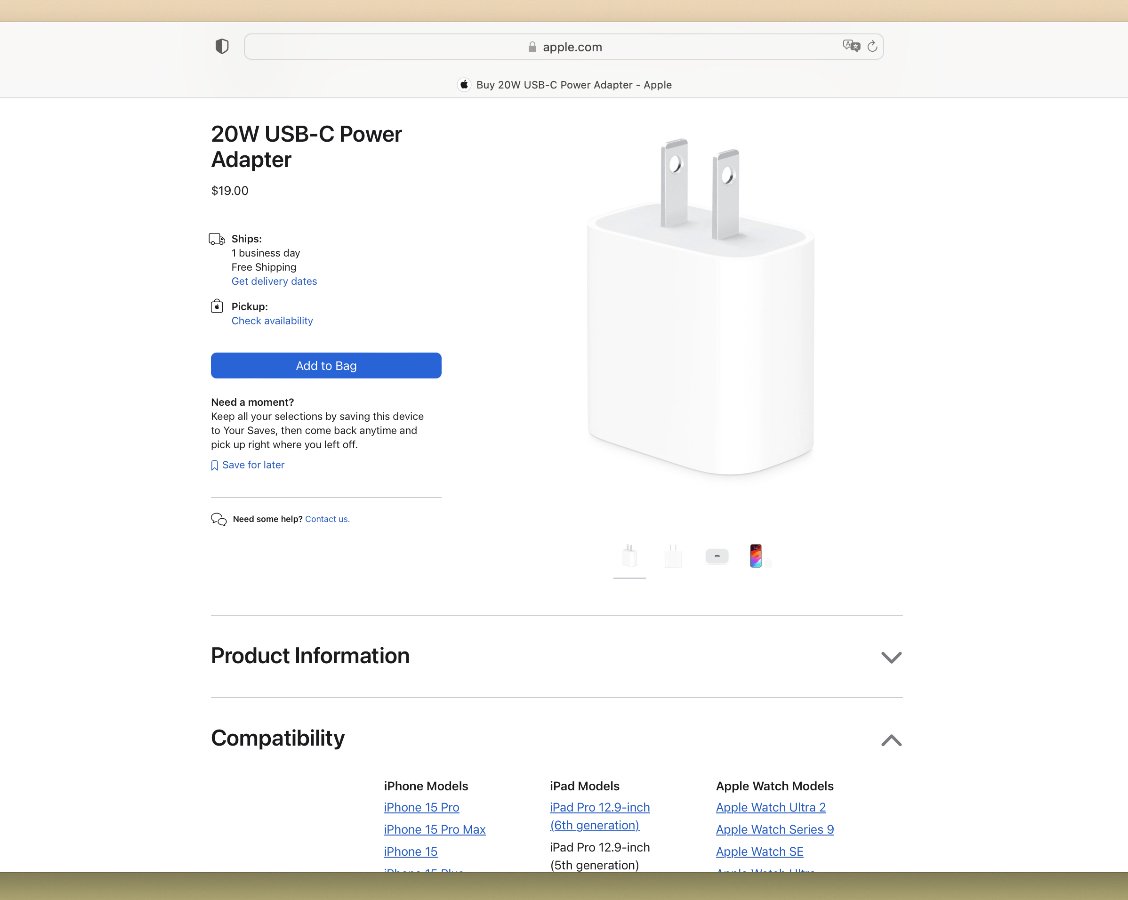Open the translate icon in the address bar
This screenshot has height=900, width=1128.
(852, 46)
